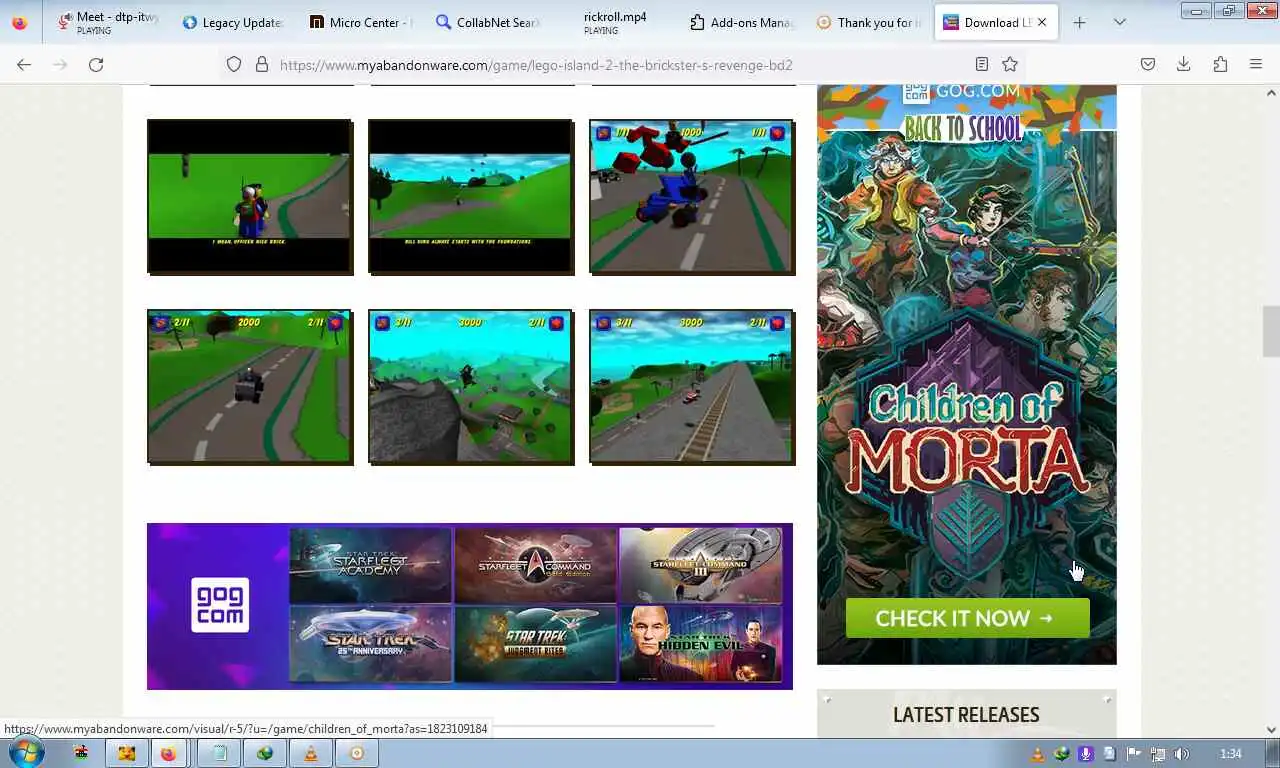Open the Action Center flag tray icon

point(1133,754)
